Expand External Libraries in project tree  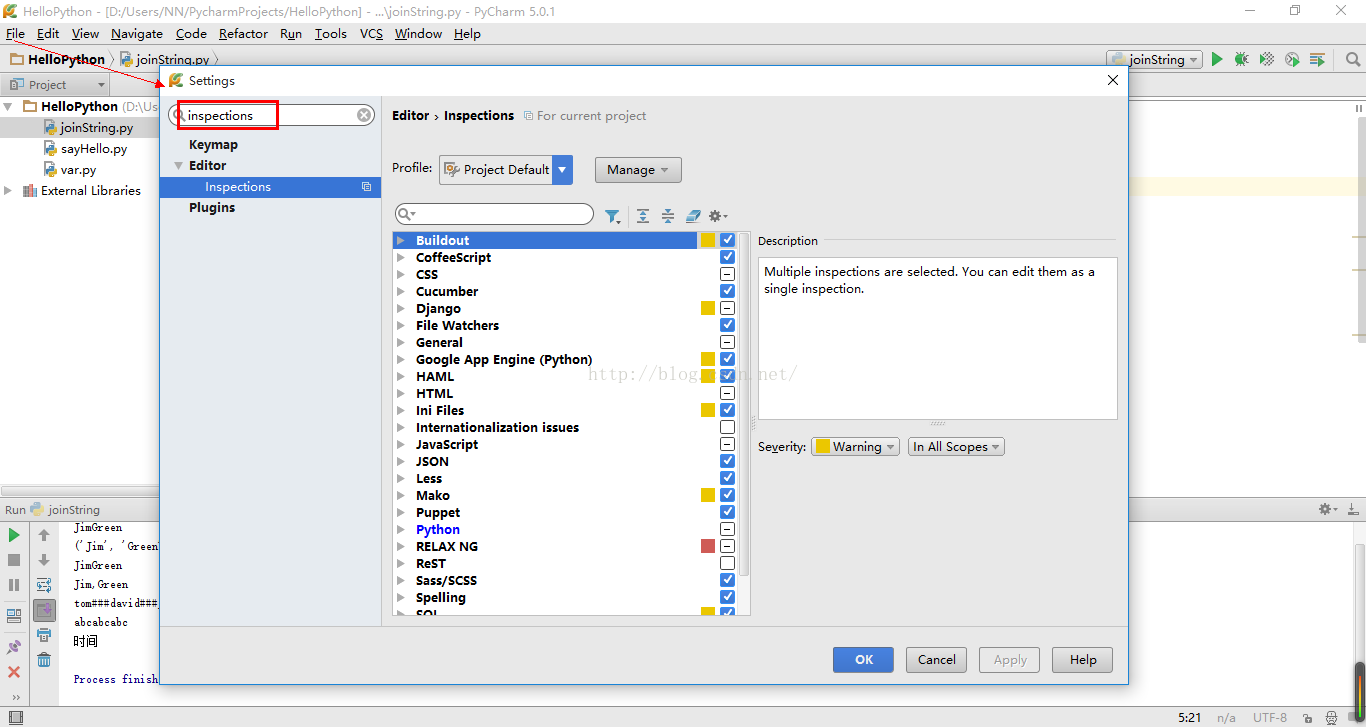(x=8, y=190)
